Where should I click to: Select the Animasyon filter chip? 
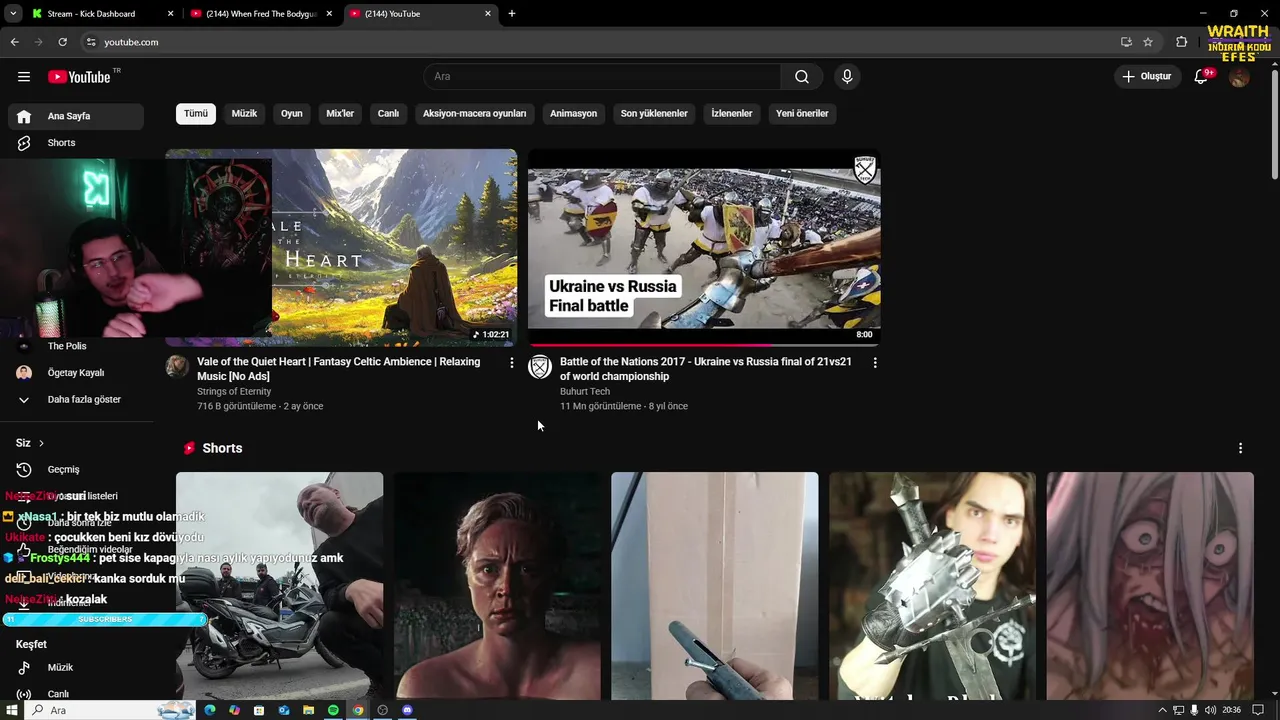[573, 114]
